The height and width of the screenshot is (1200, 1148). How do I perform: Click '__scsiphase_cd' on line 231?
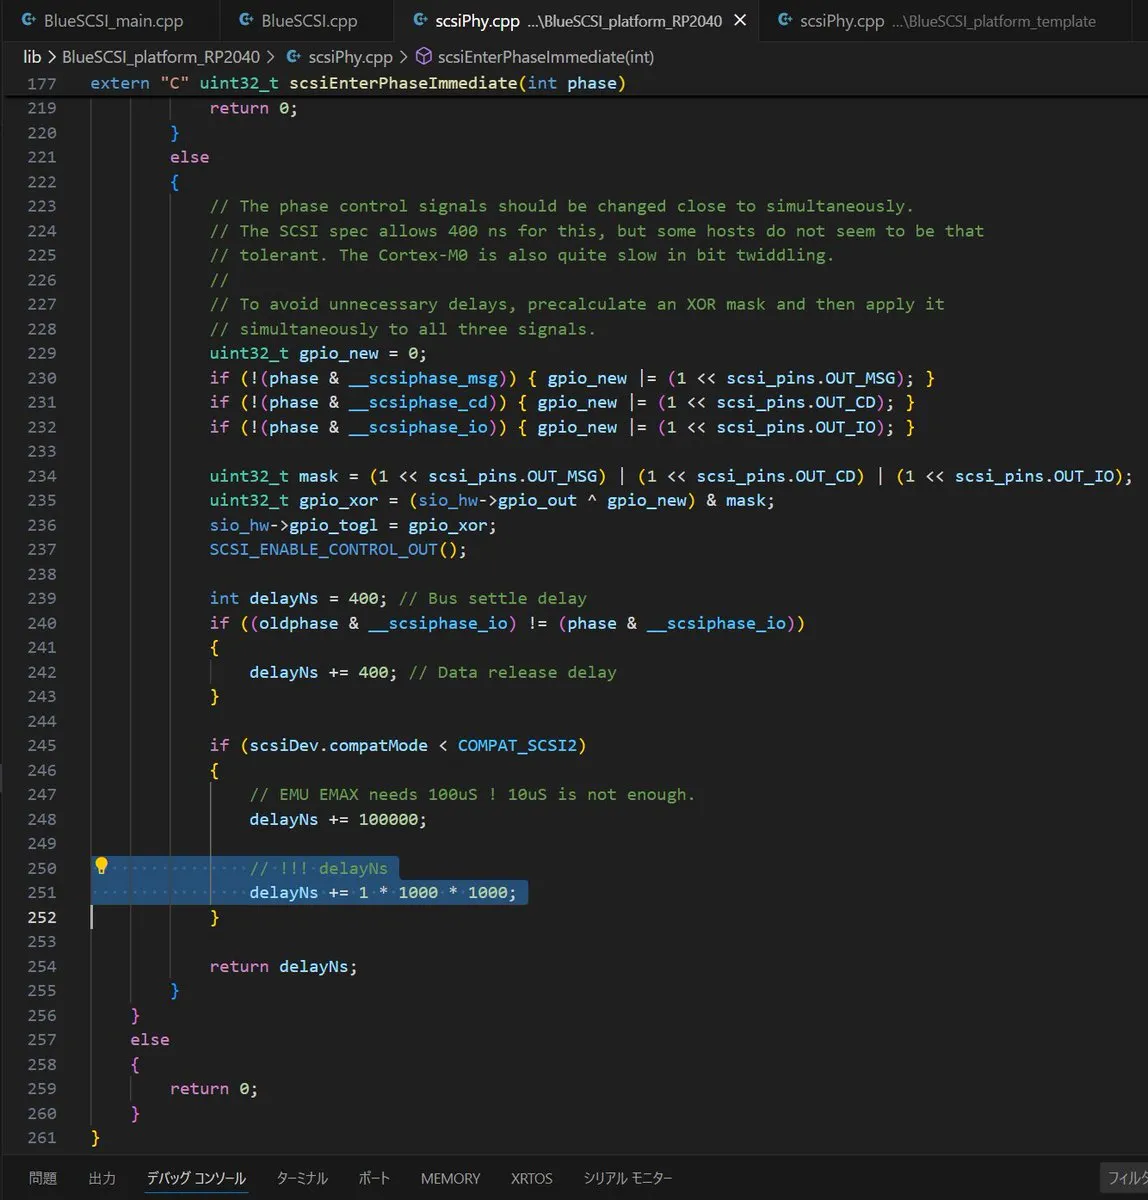point(418,402)
